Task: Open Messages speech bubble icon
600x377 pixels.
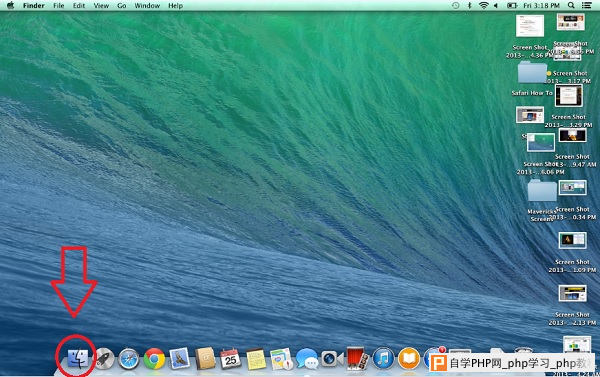Action: 307,359
